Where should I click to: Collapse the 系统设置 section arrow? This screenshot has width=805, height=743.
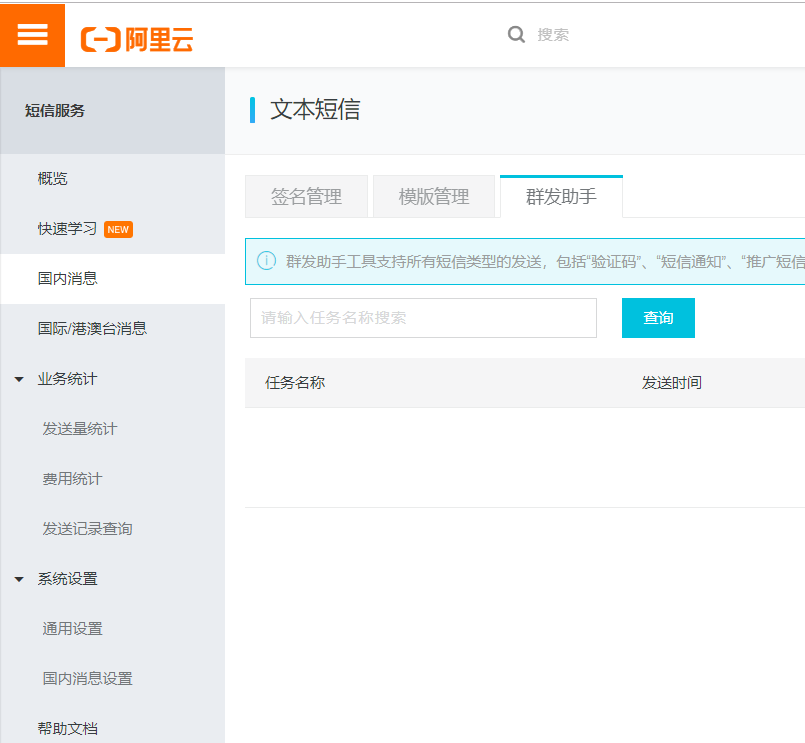(17, 578)
